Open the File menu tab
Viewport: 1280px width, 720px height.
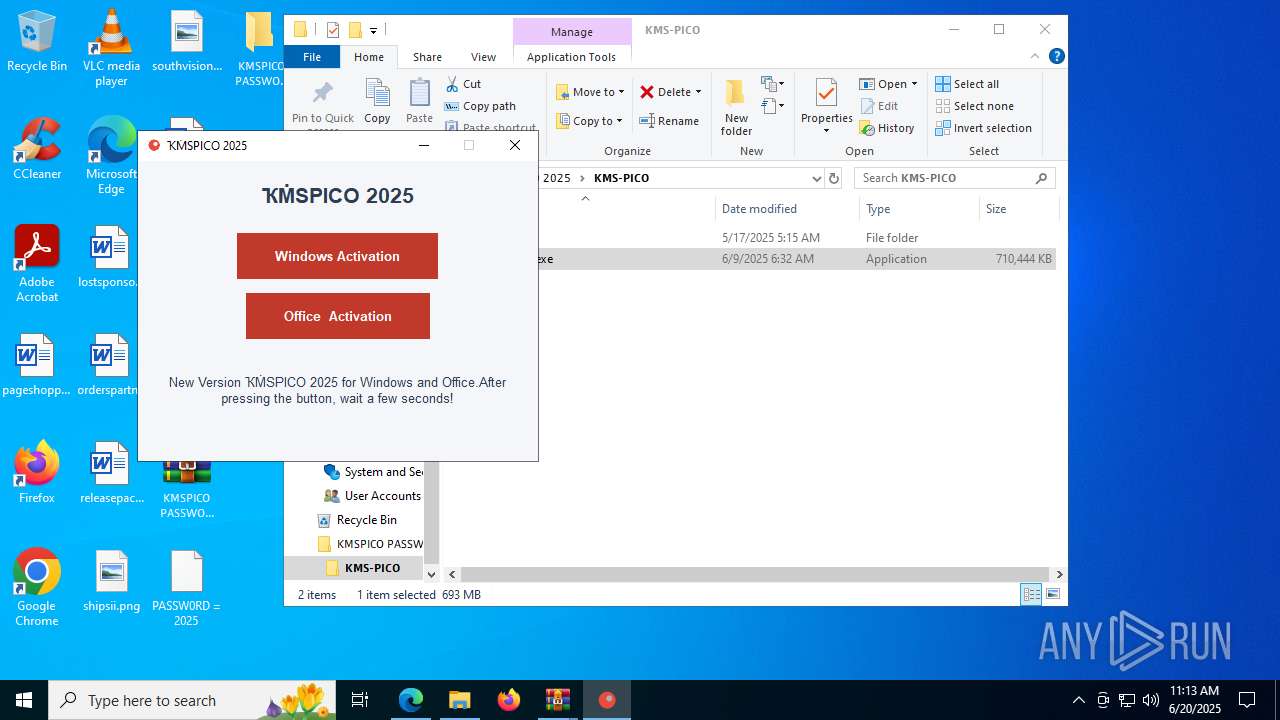(x=312, y=57)
